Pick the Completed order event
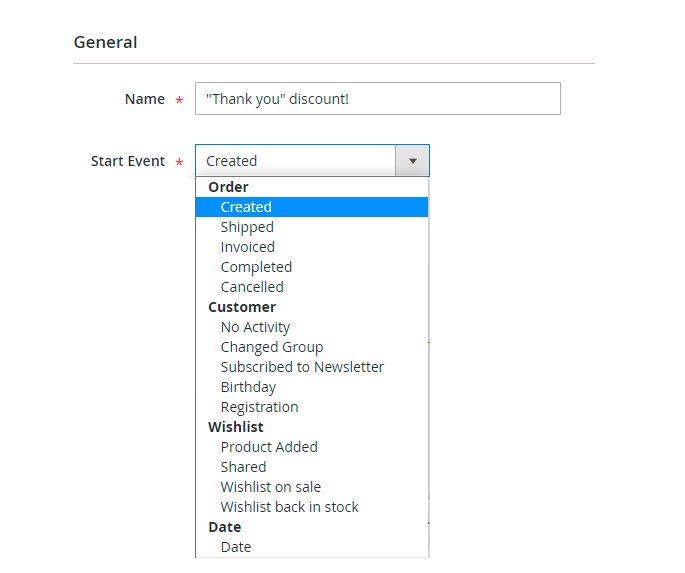The image size is (685, 573). (x=312, y=267)
